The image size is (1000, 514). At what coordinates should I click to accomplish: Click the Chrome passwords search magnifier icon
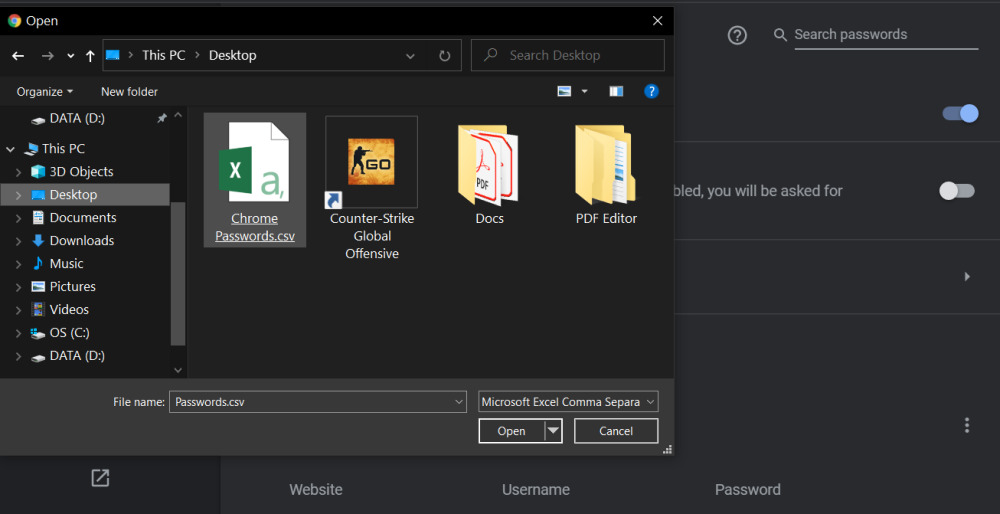tap(780, 35)
